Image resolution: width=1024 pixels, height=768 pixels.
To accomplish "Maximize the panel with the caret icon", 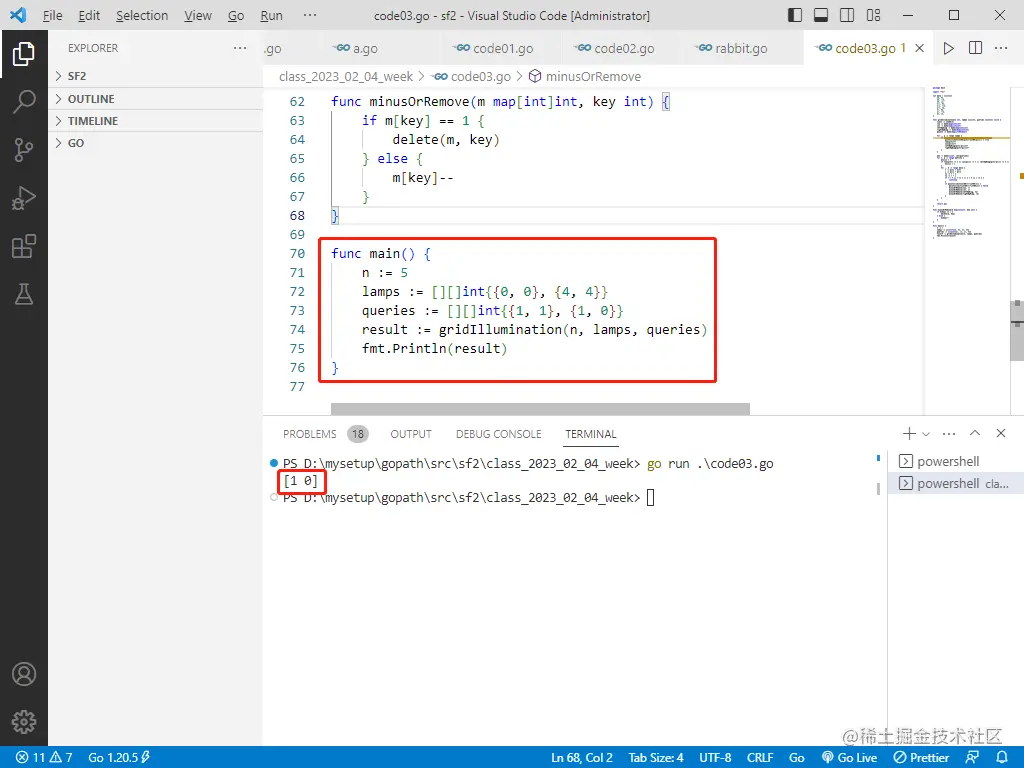I will coord(975,433).
